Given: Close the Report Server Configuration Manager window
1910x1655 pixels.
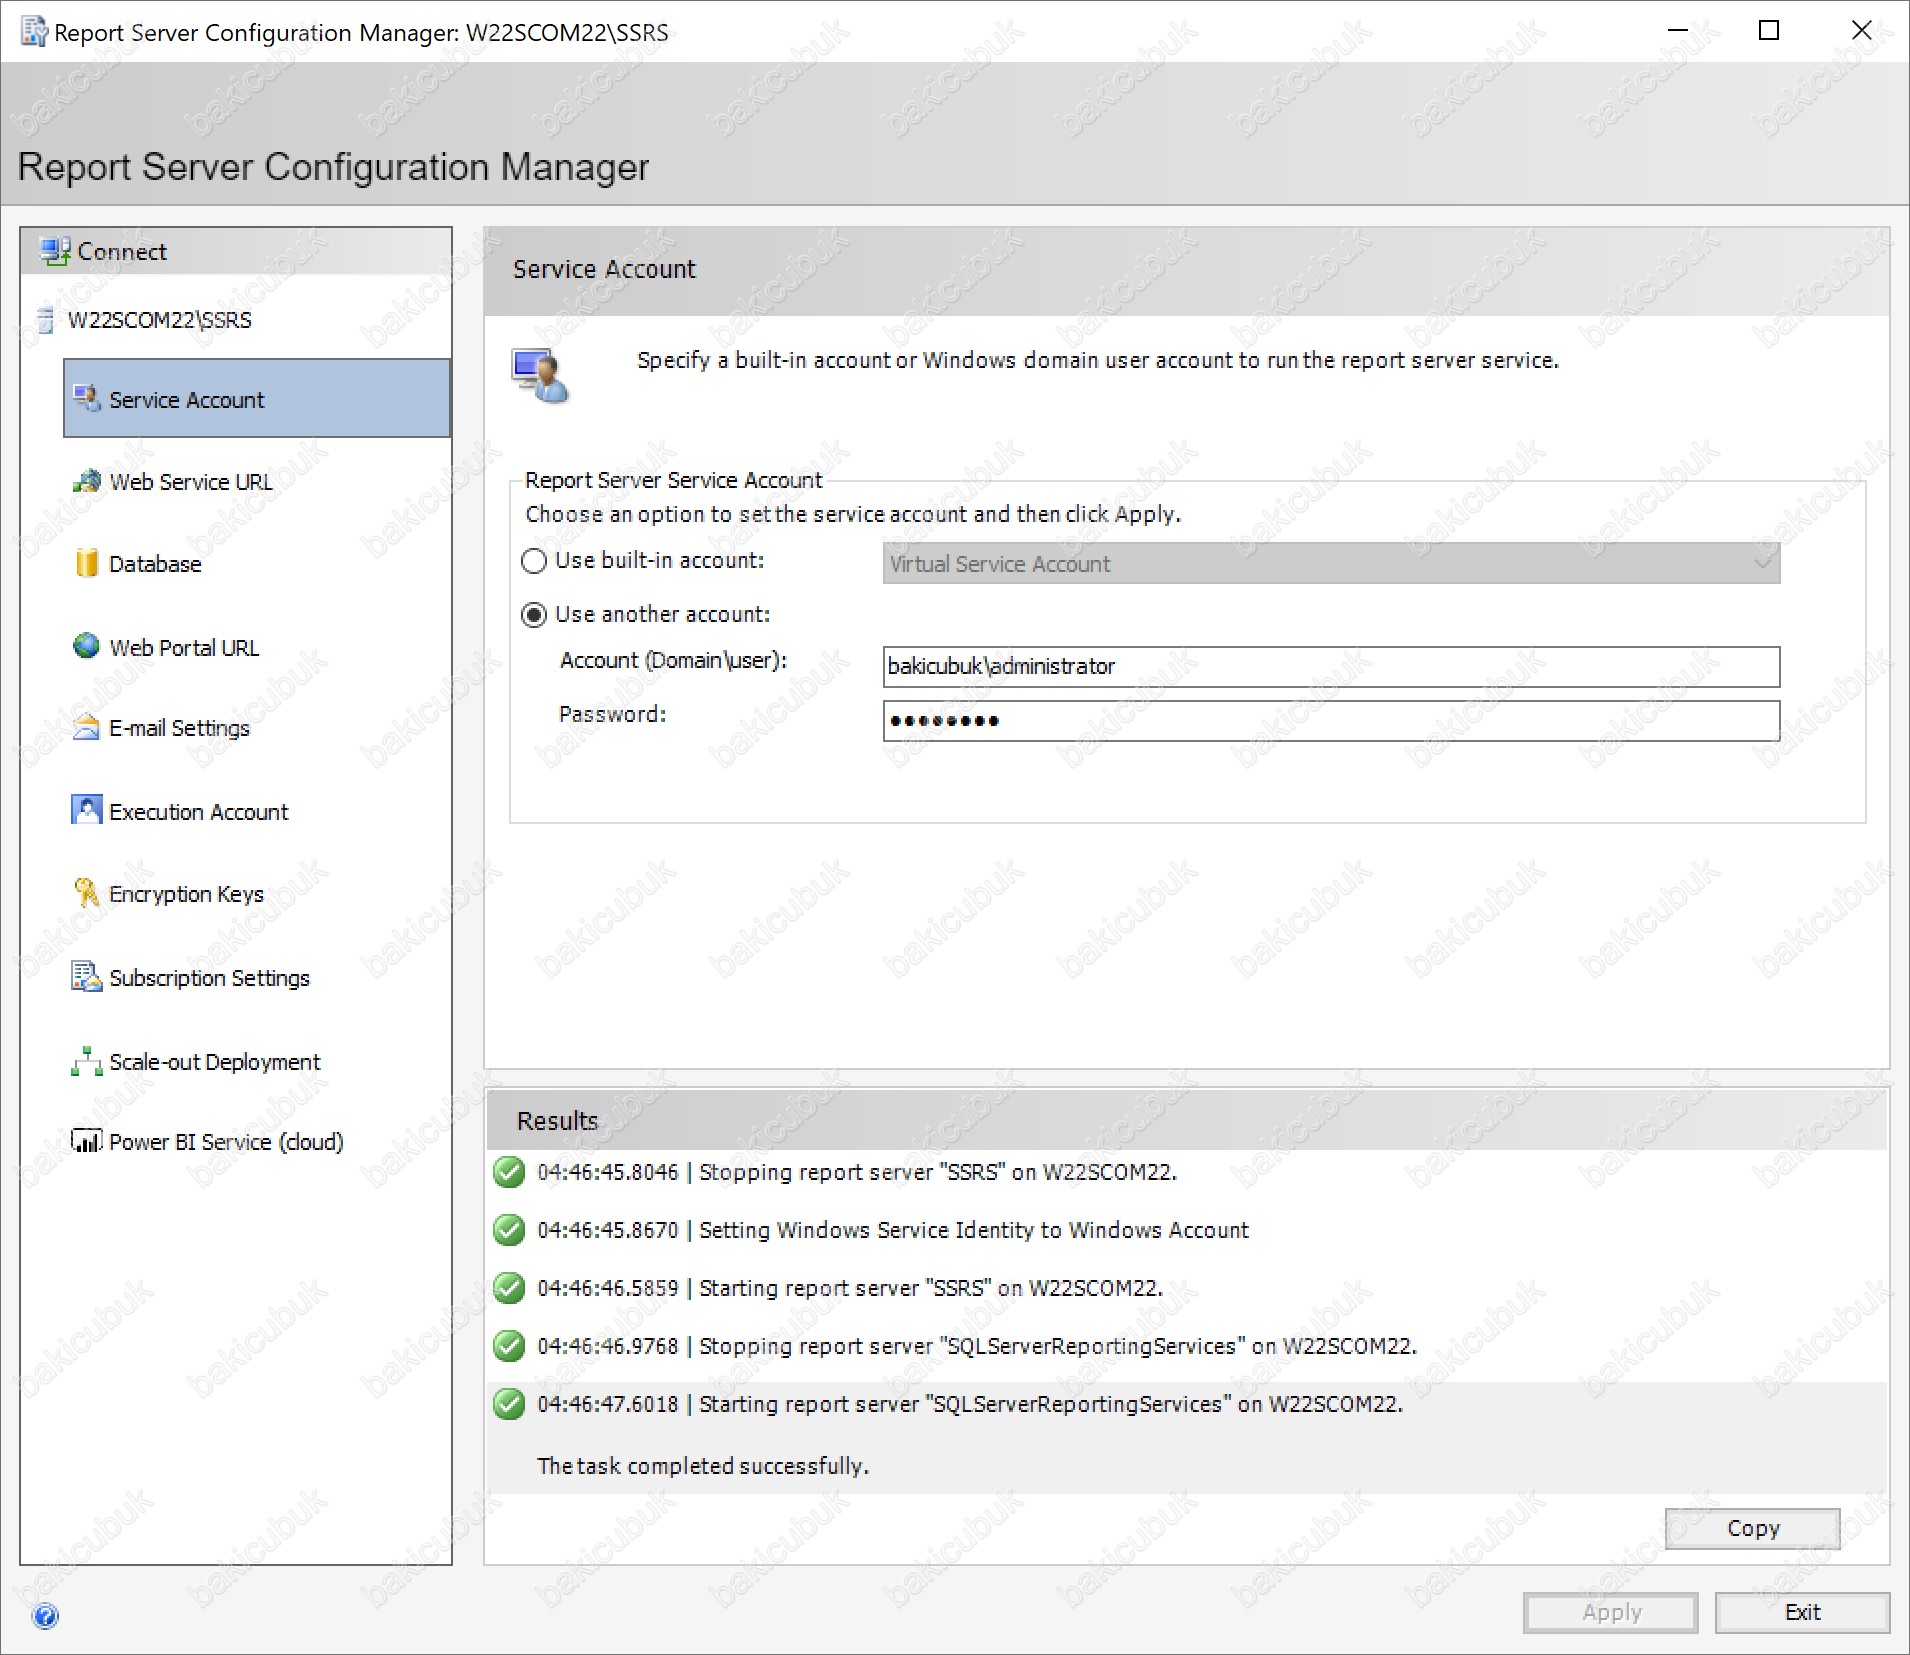Looking at the screenshot, I should pos(1861,31).
